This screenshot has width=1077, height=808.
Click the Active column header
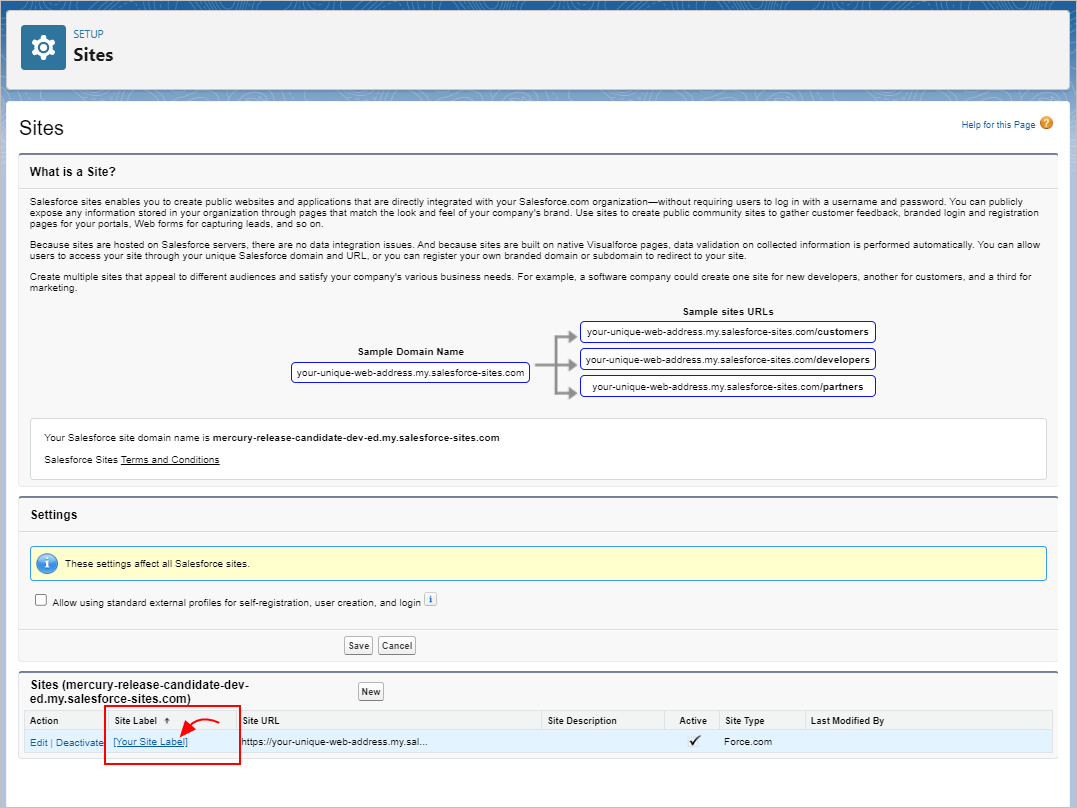pyautogui.click(x=692, y=721)
